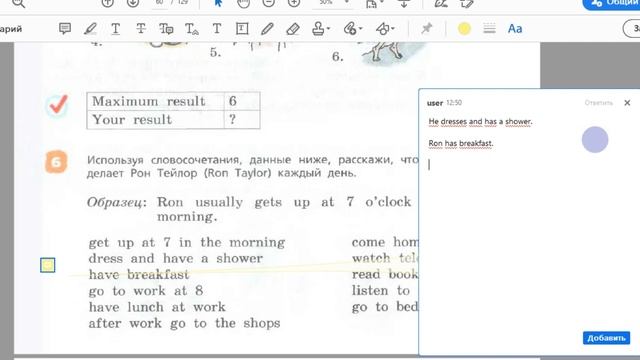Click the scrolling mode icon
Image resolution: width=640 pixels, height=360 pixels.
click(404, 3)
